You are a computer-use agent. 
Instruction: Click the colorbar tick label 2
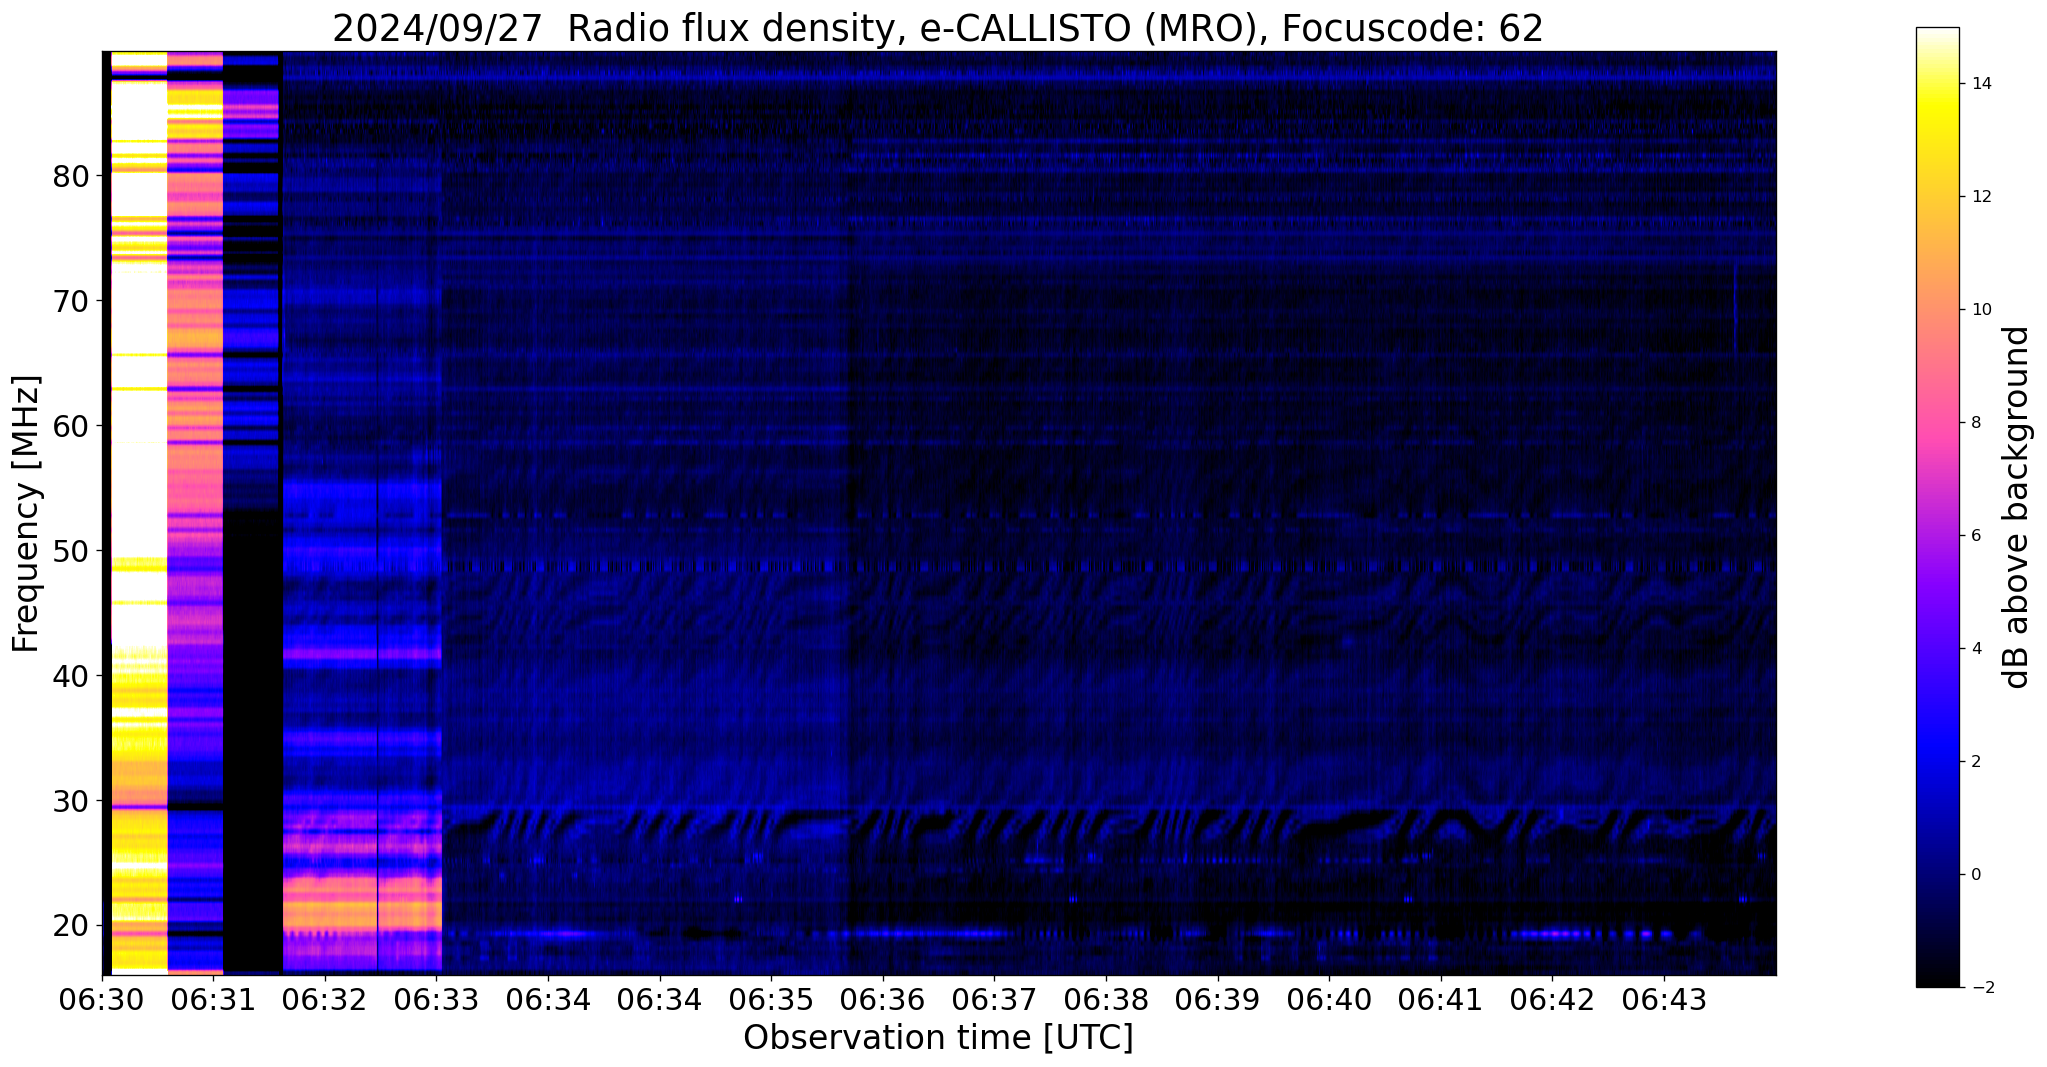click(x=1974, y=762)
